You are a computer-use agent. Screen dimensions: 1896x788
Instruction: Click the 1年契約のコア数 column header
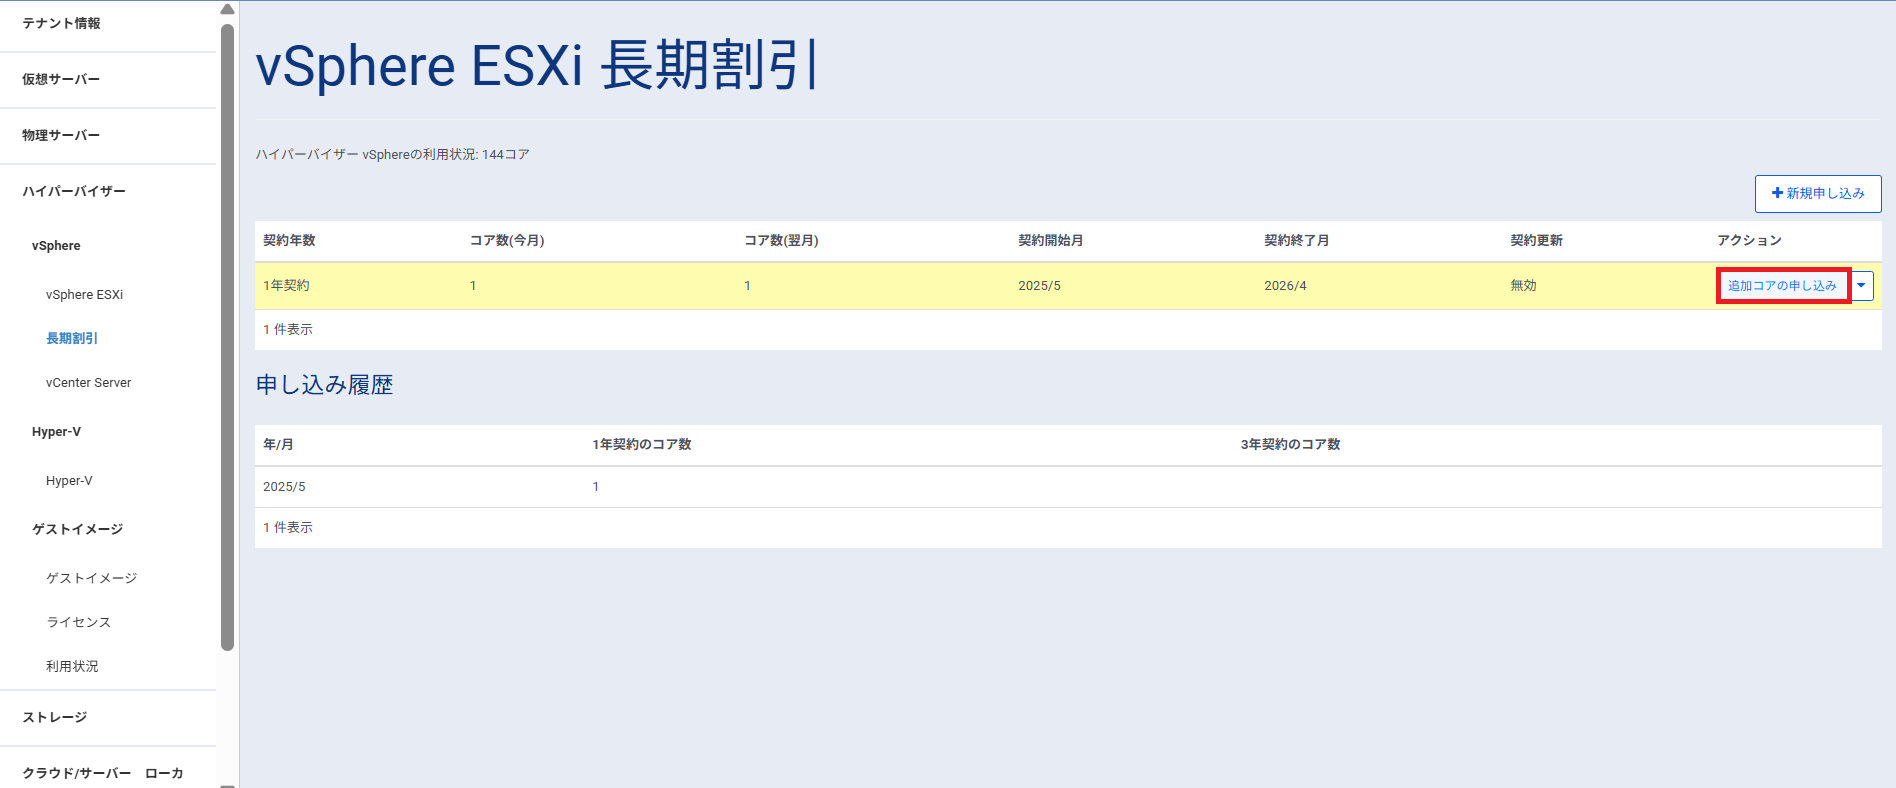(x=641, y=445)
